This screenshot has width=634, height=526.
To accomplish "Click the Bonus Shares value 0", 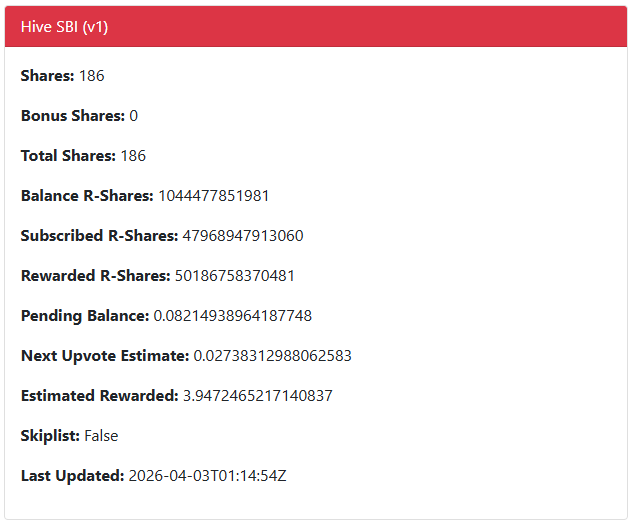I will [133, 116].
